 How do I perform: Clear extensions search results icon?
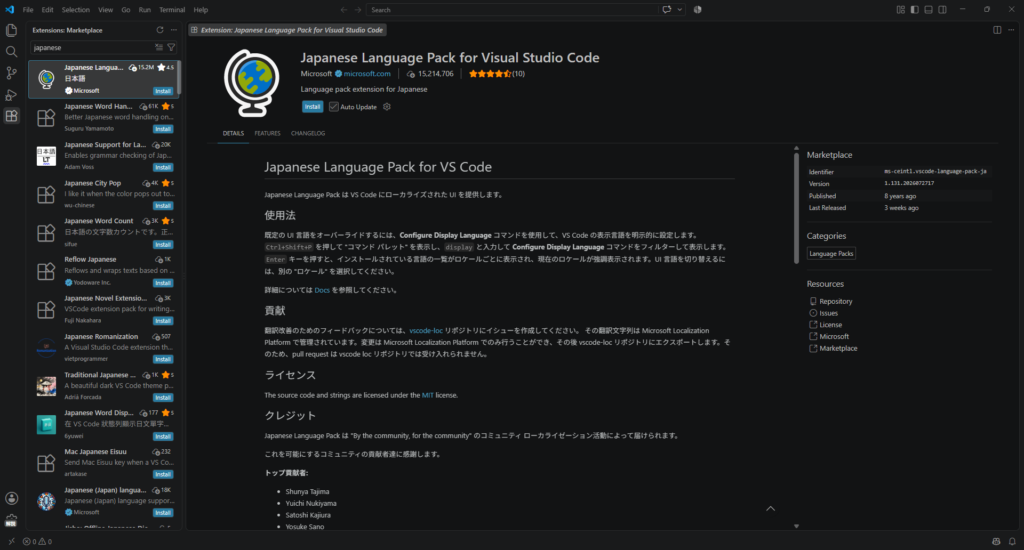point(159,48)
